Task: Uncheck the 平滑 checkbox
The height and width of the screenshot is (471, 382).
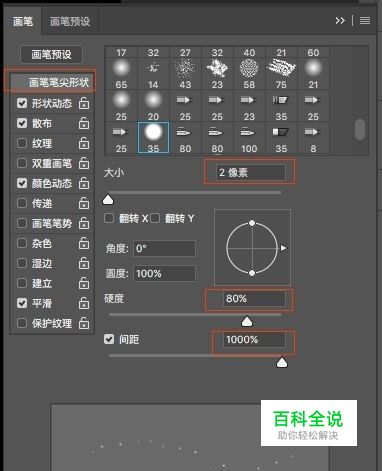Action: click(x=22, y=303)
